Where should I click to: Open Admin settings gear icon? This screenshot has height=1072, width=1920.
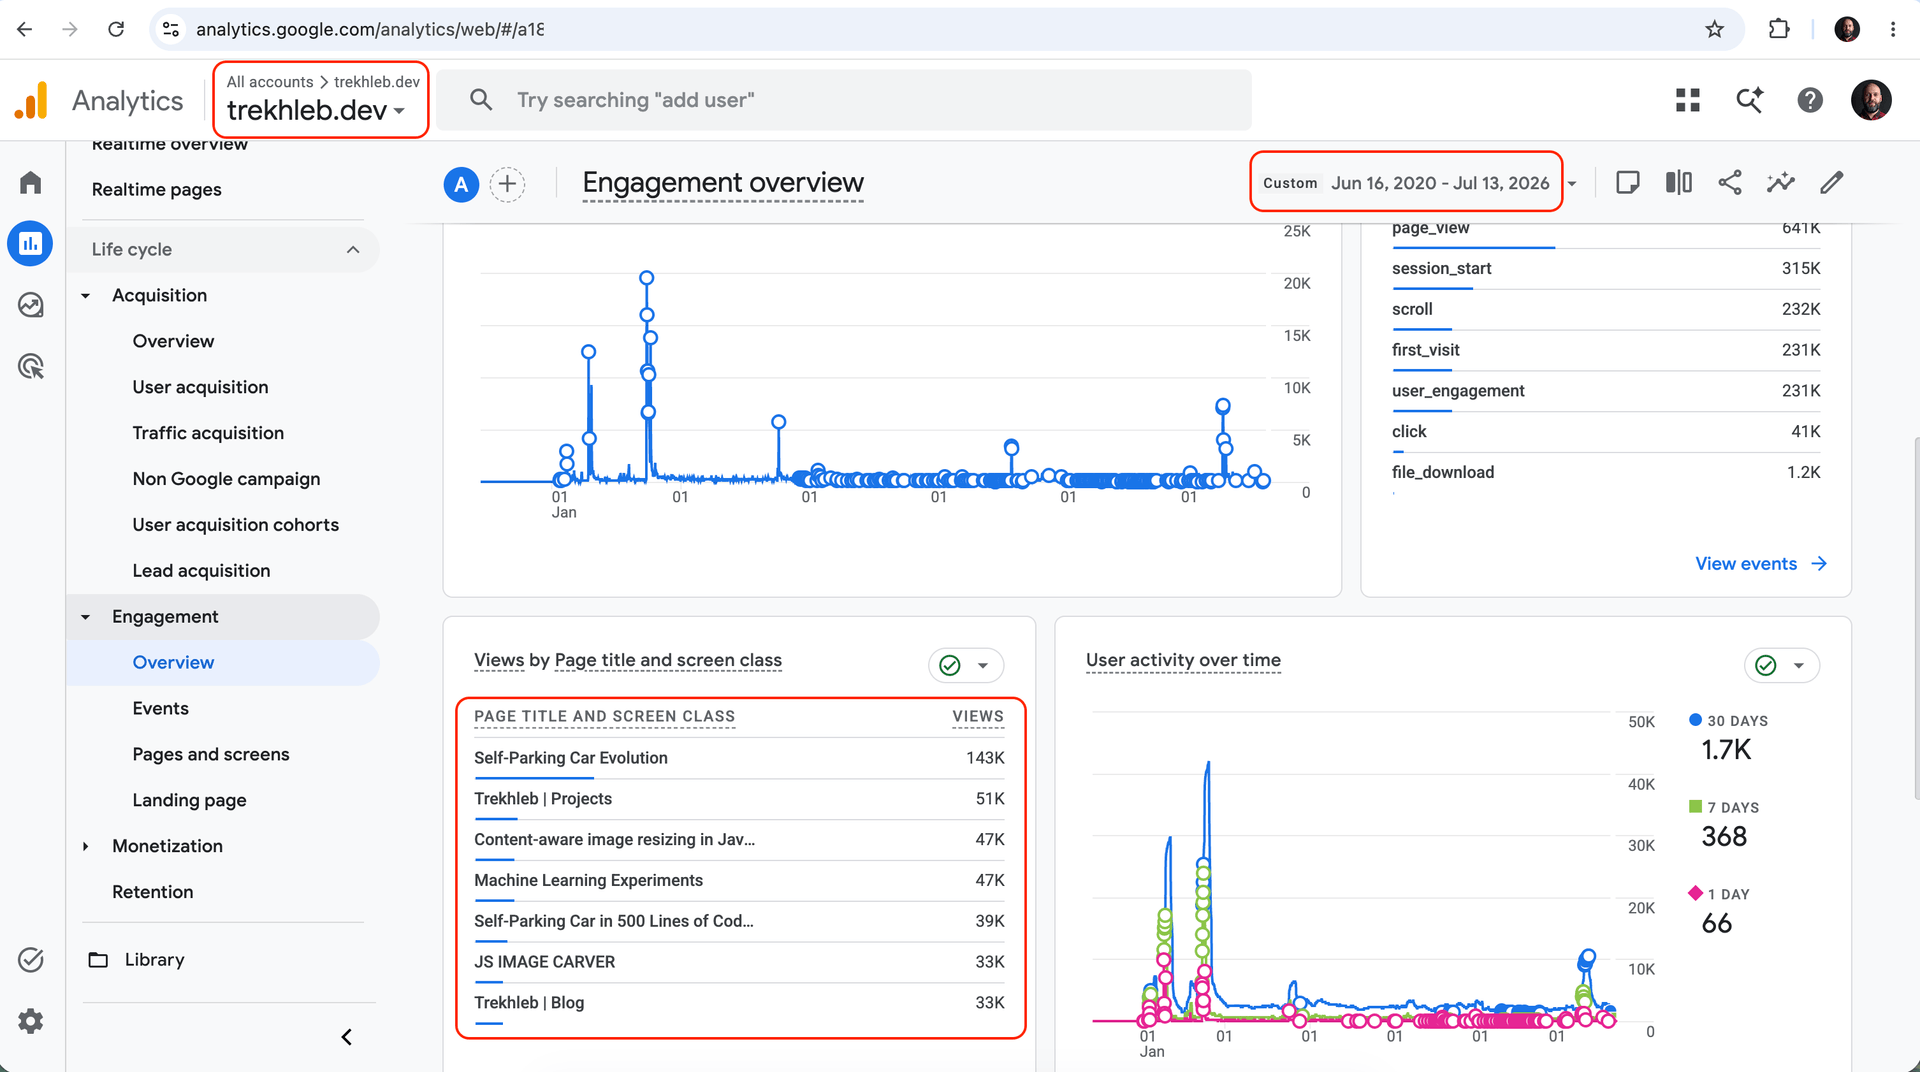(x=30, y=1021)
